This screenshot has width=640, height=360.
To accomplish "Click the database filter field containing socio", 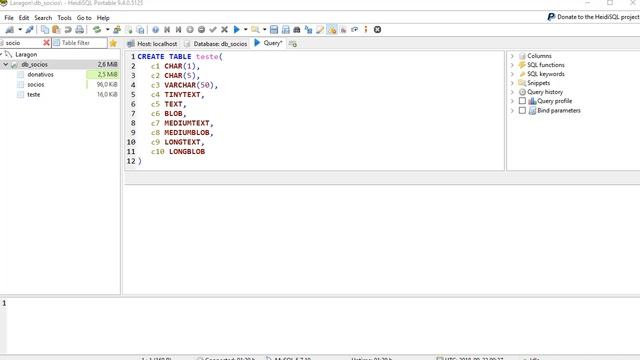I will (x=21, y=43).
